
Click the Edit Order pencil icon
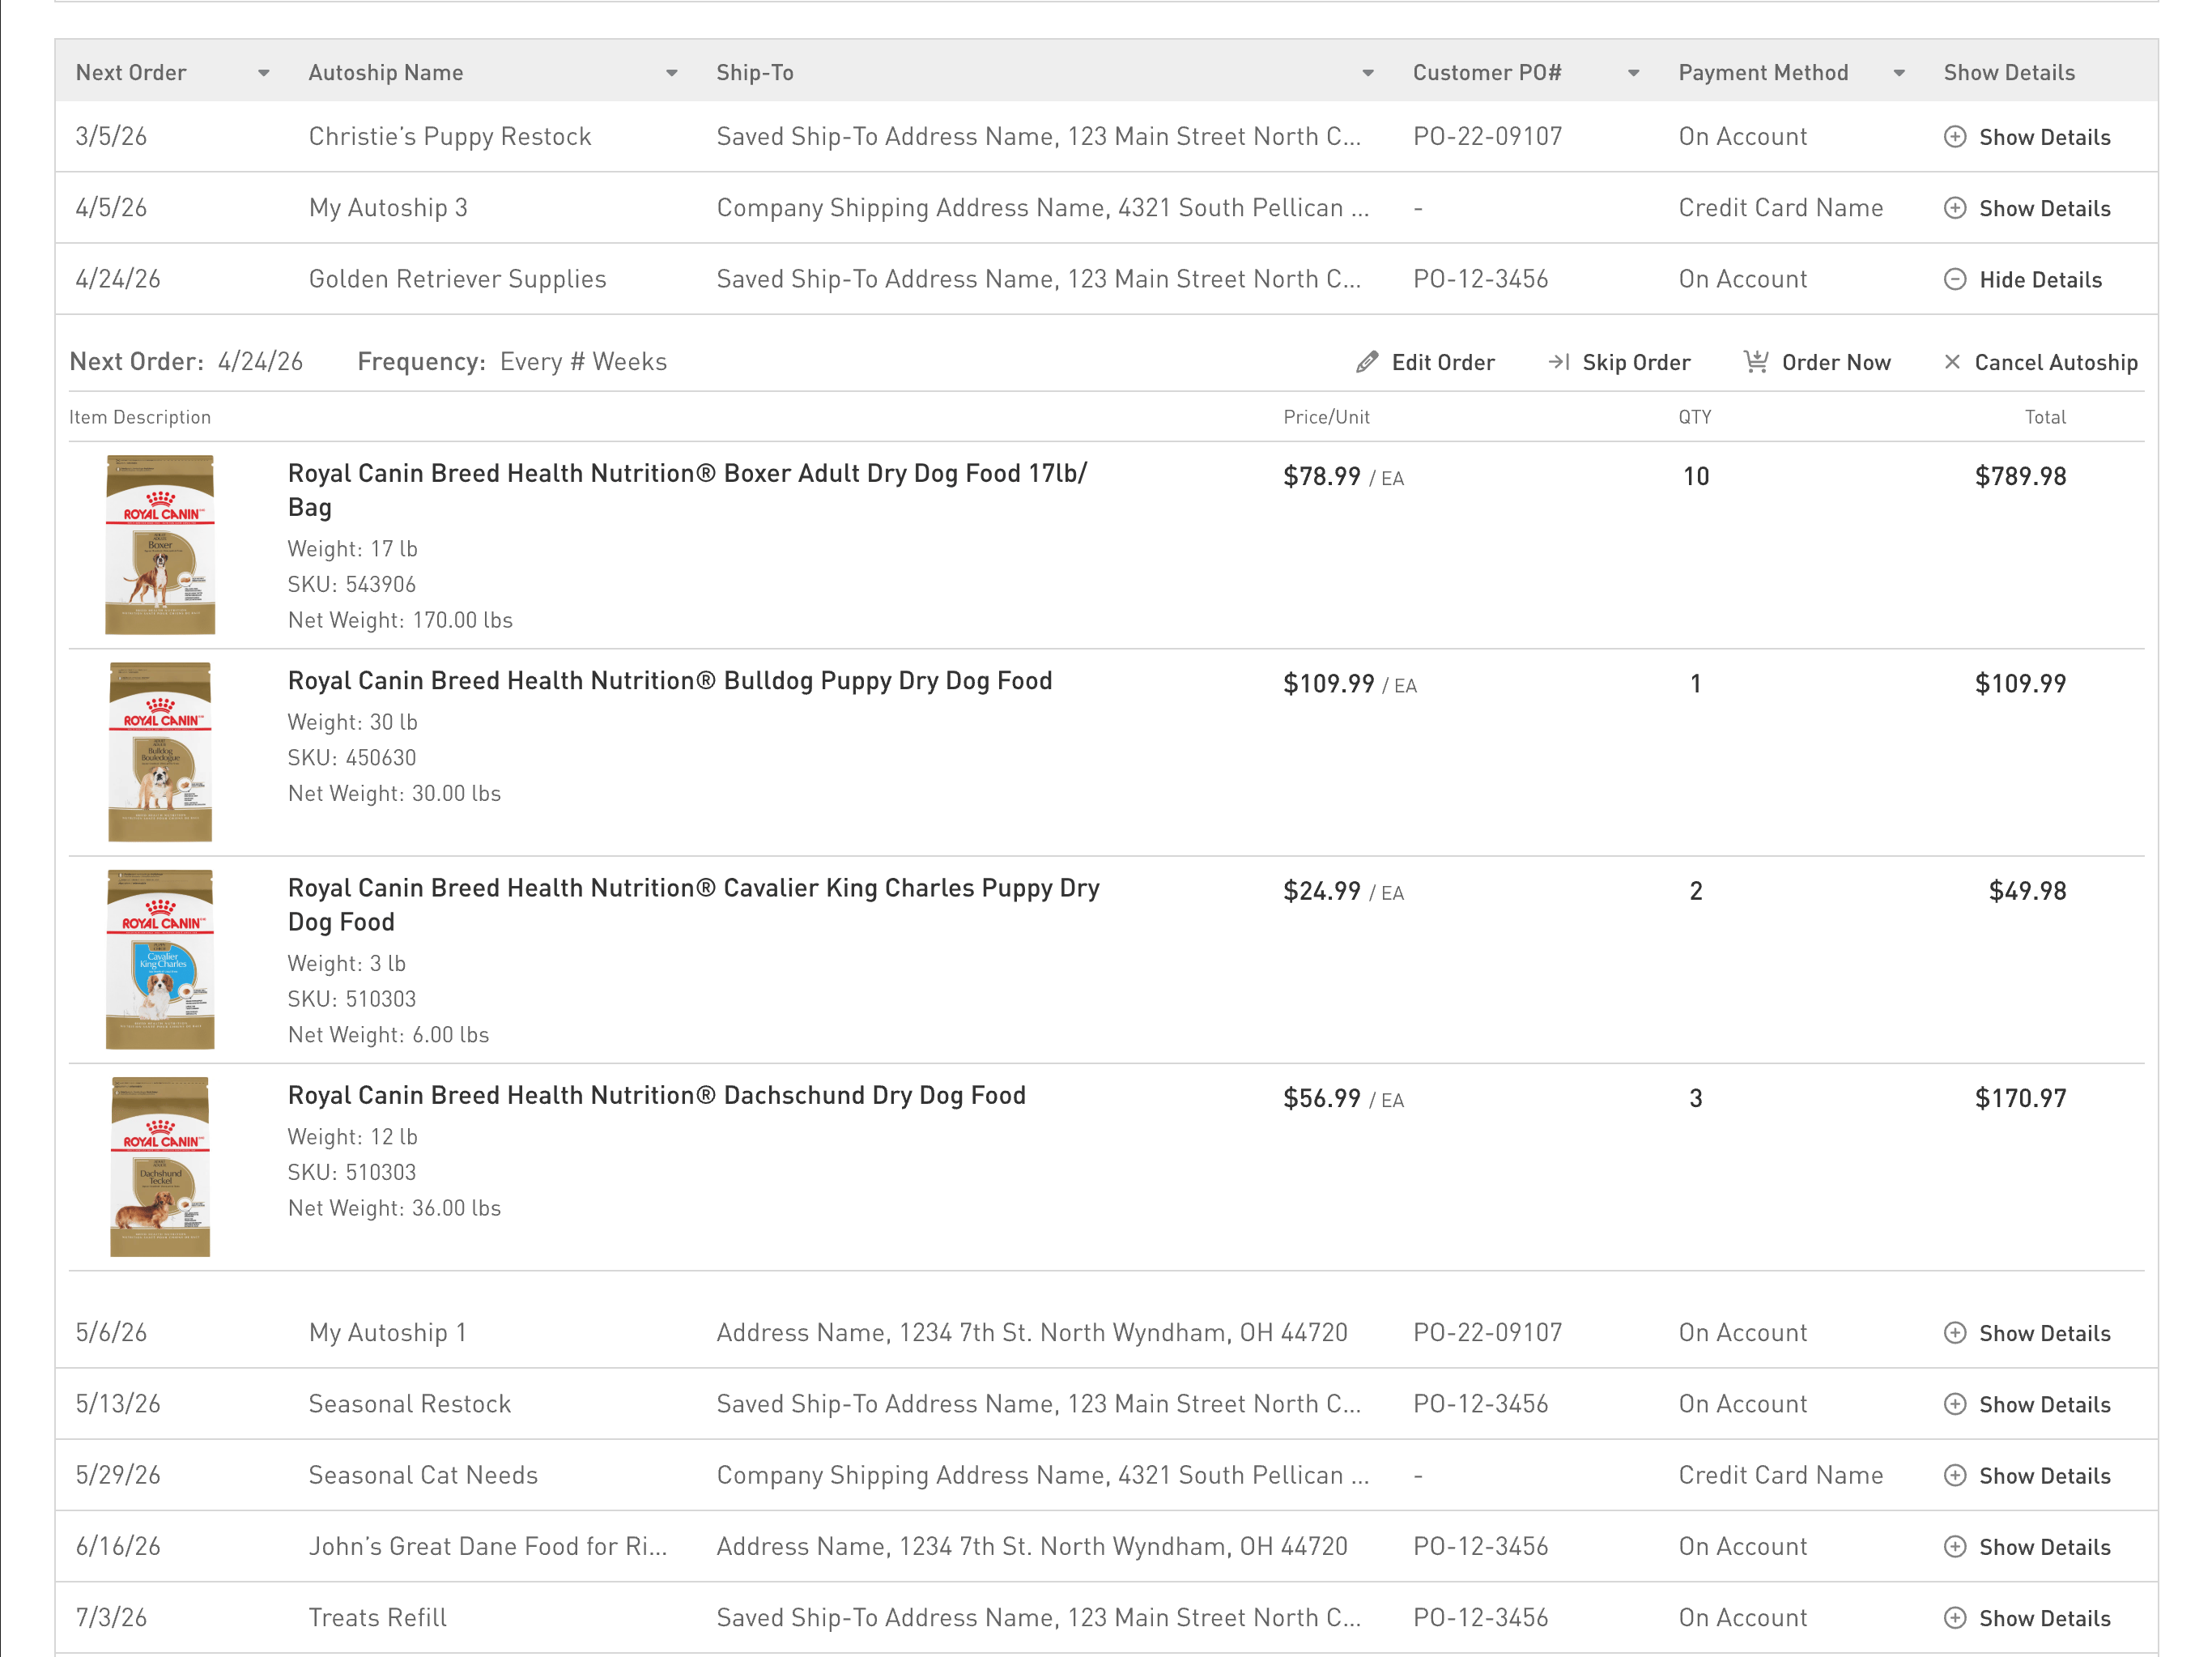[x=1367, y=362]
